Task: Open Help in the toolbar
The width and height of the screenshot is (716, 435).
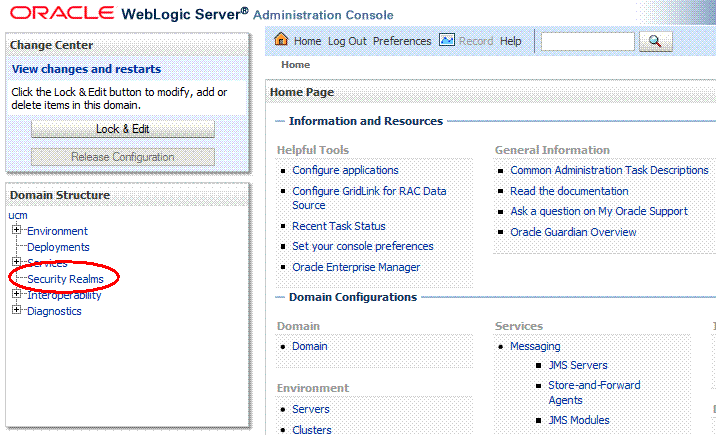Action: 511,41
